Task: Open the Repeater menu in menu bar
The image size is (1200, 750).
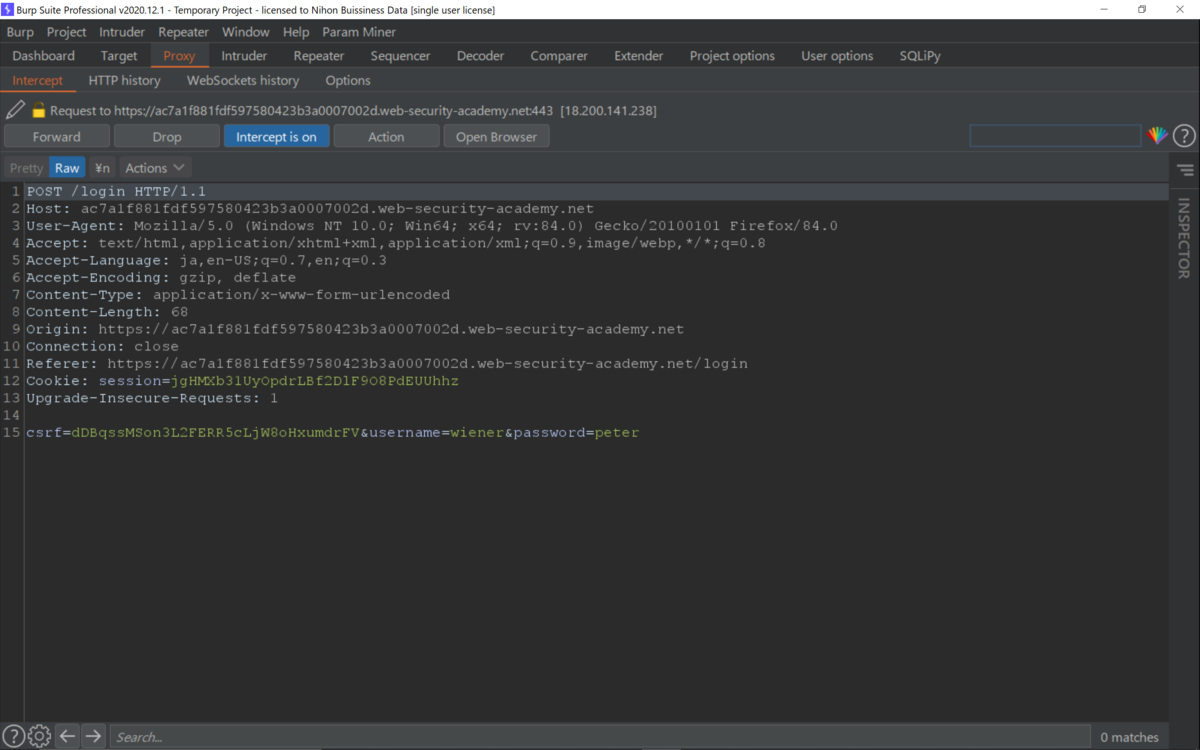Action: pos(184,32)
